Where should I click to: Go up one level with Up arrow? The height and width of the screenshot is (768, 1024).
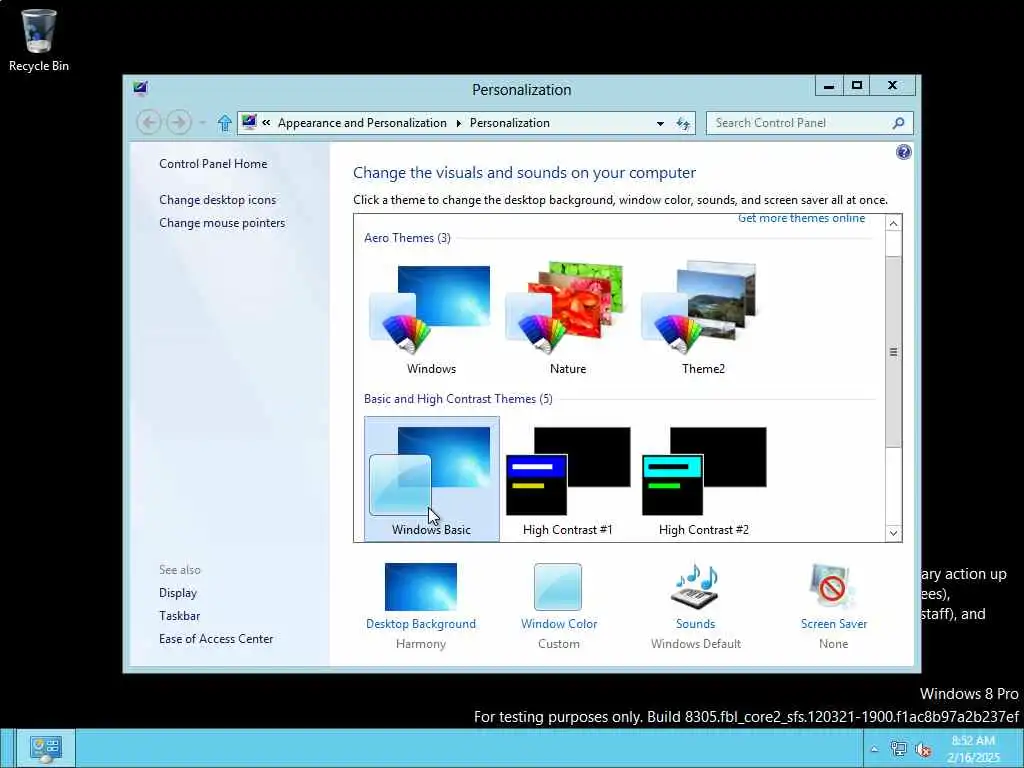pyautogui.click(x=225, y=123)
